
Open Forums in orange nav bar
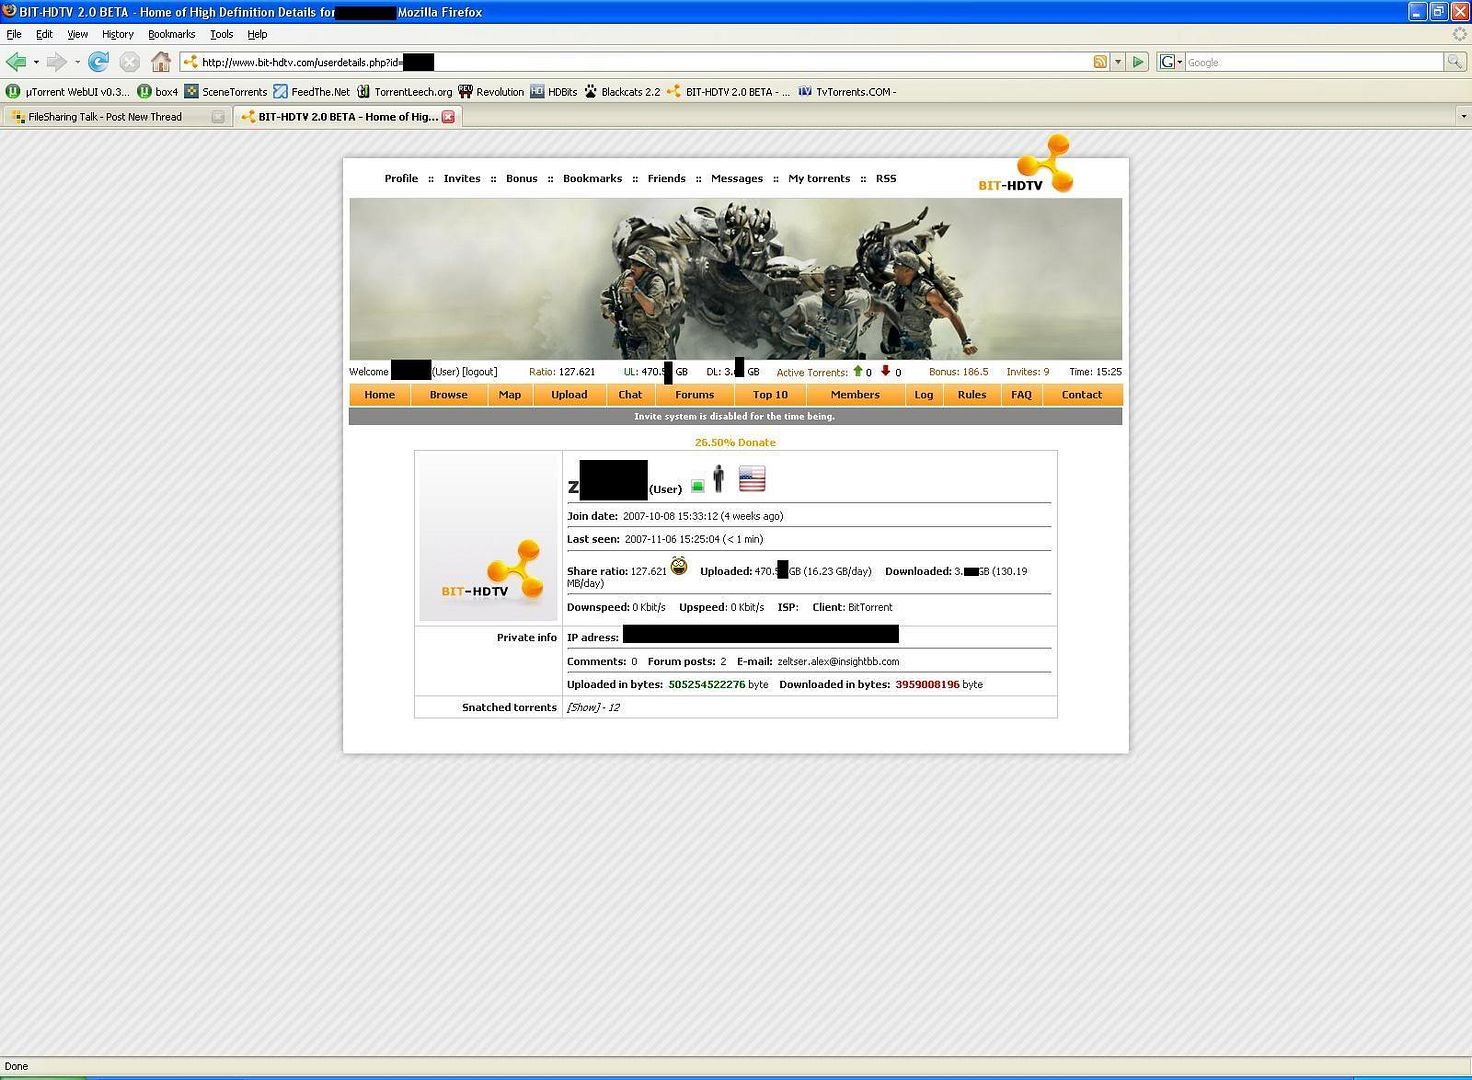coord(694,395)
